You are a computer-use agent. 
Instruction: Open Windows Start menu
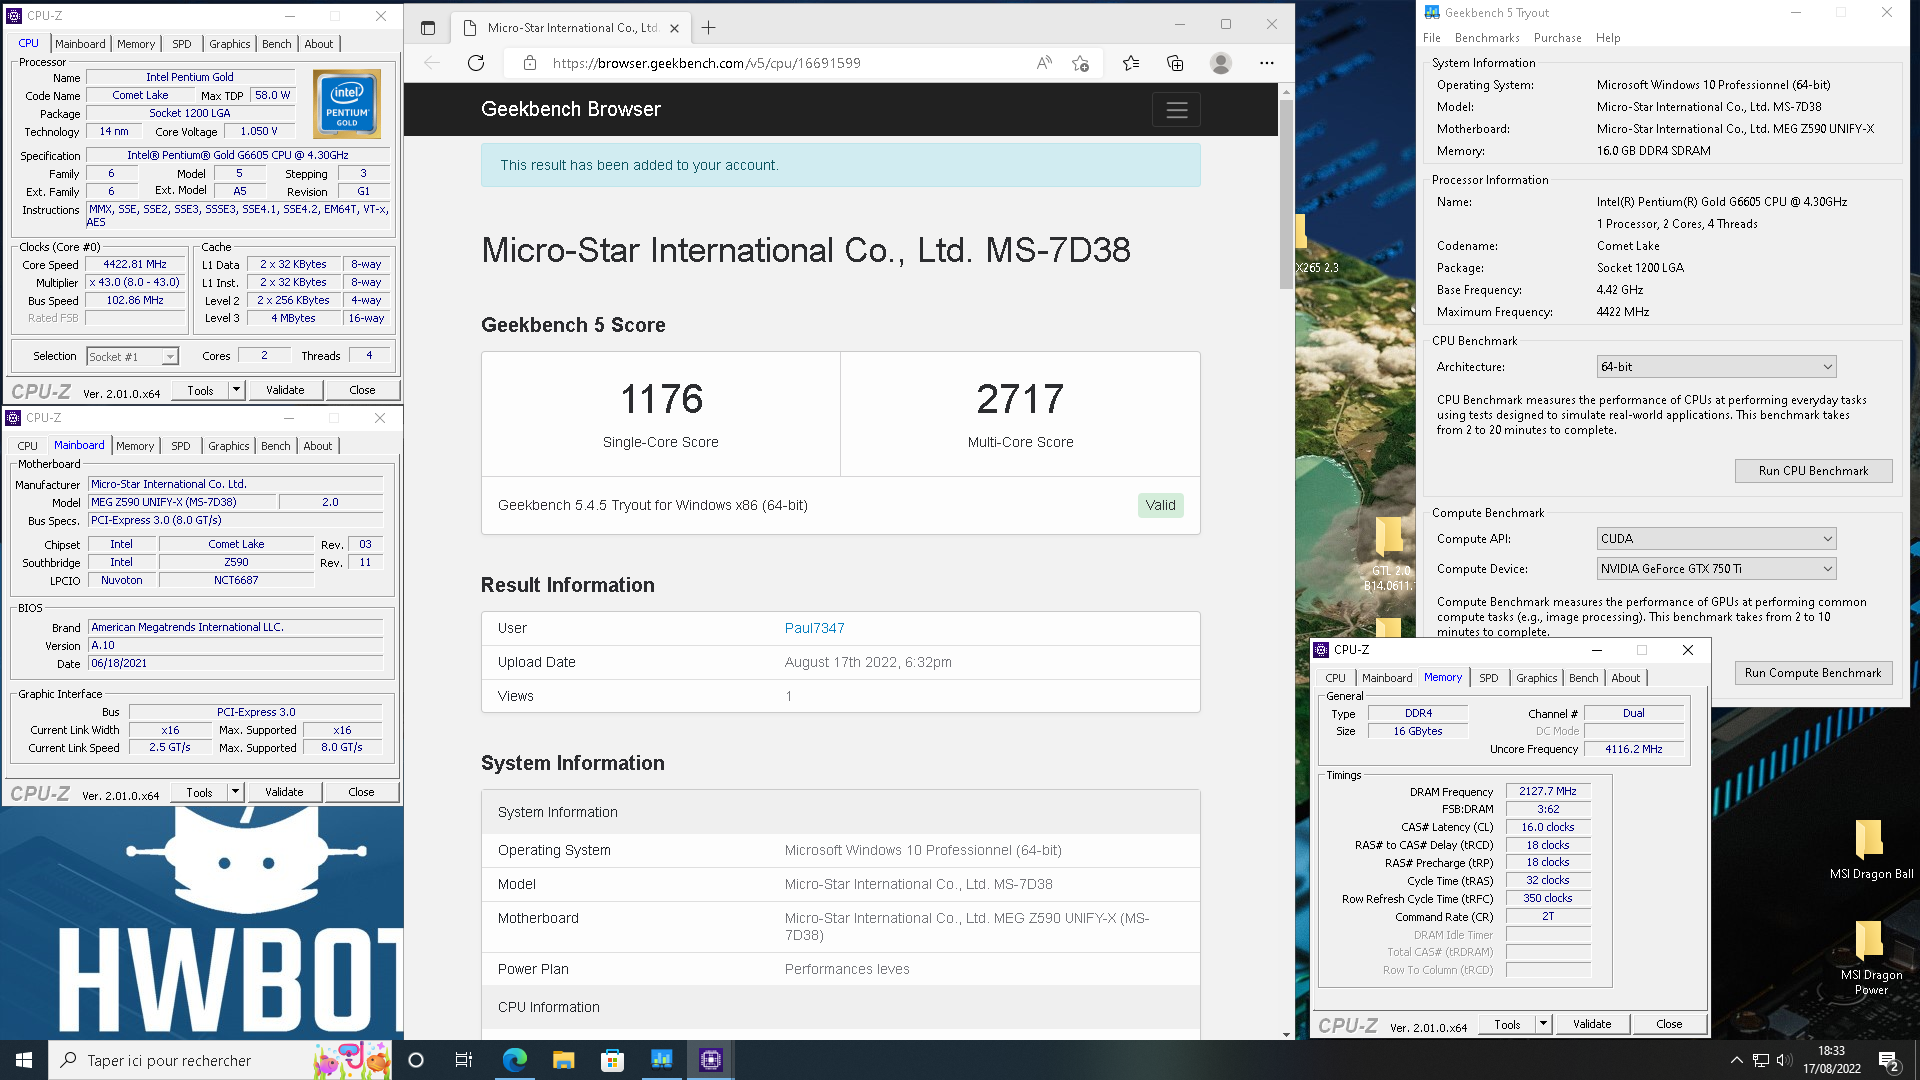(24, 1060)
